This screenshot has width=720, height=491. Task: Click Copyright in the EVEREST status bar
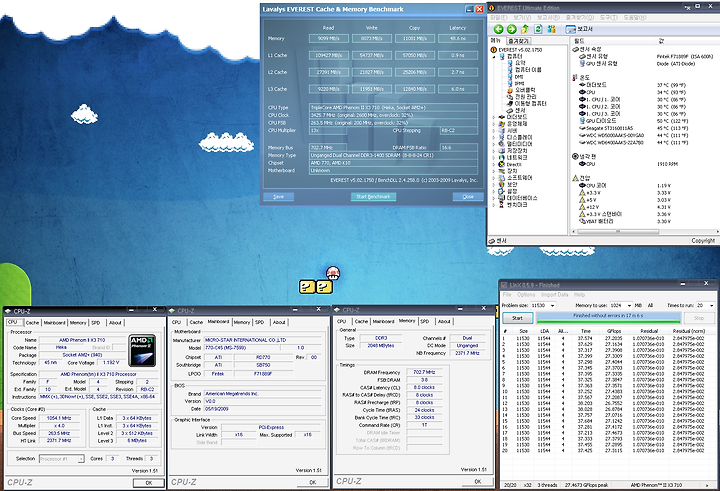pos(703,241)
